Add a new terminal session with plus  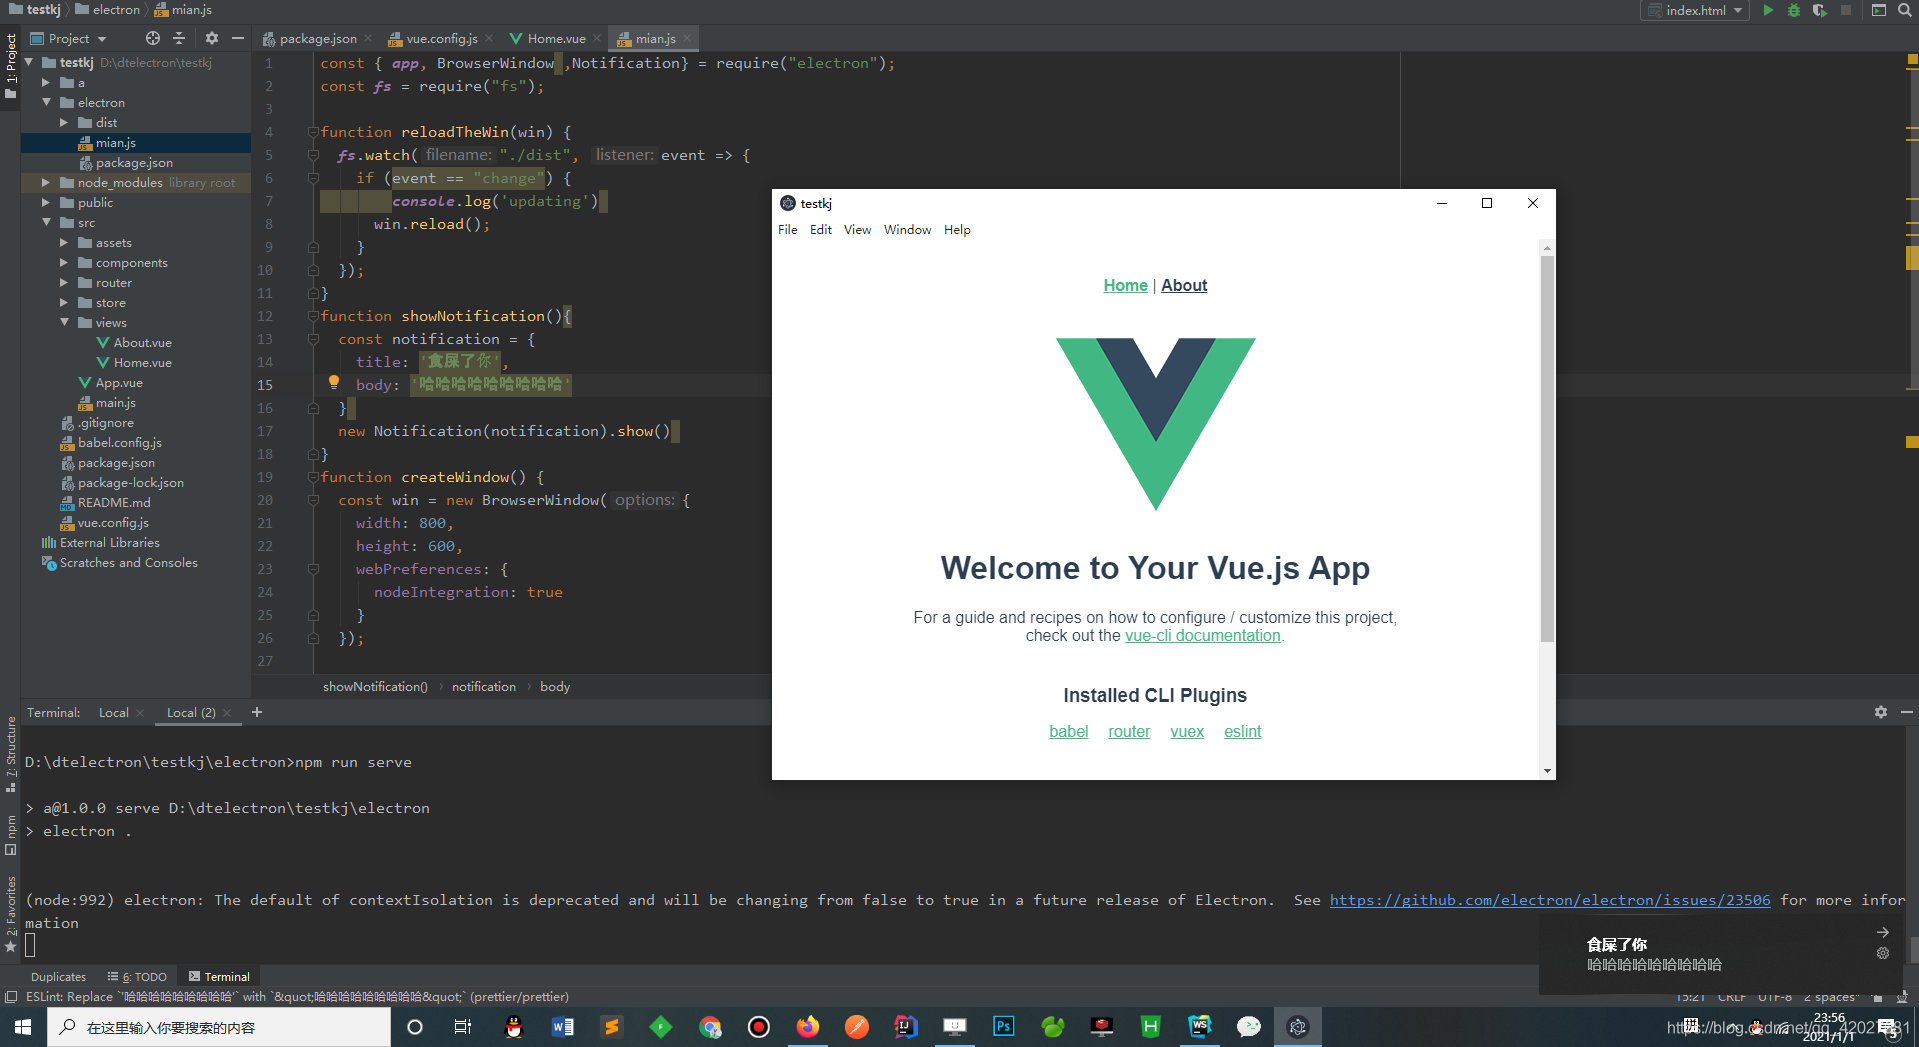coord(257,712)
